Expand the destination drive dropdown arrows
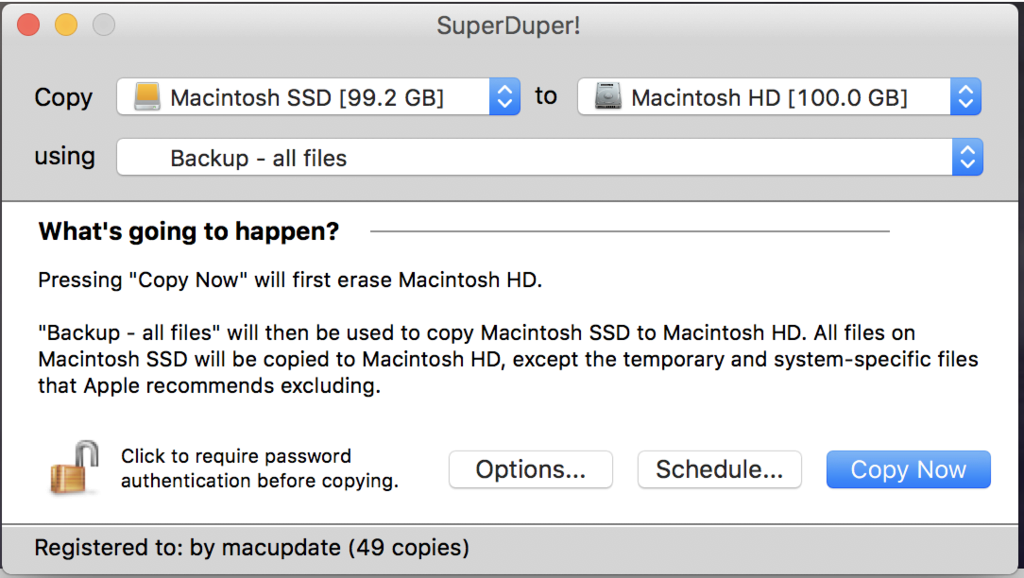This screenshot has height=578, width=1024. click(x=965, y=97)
